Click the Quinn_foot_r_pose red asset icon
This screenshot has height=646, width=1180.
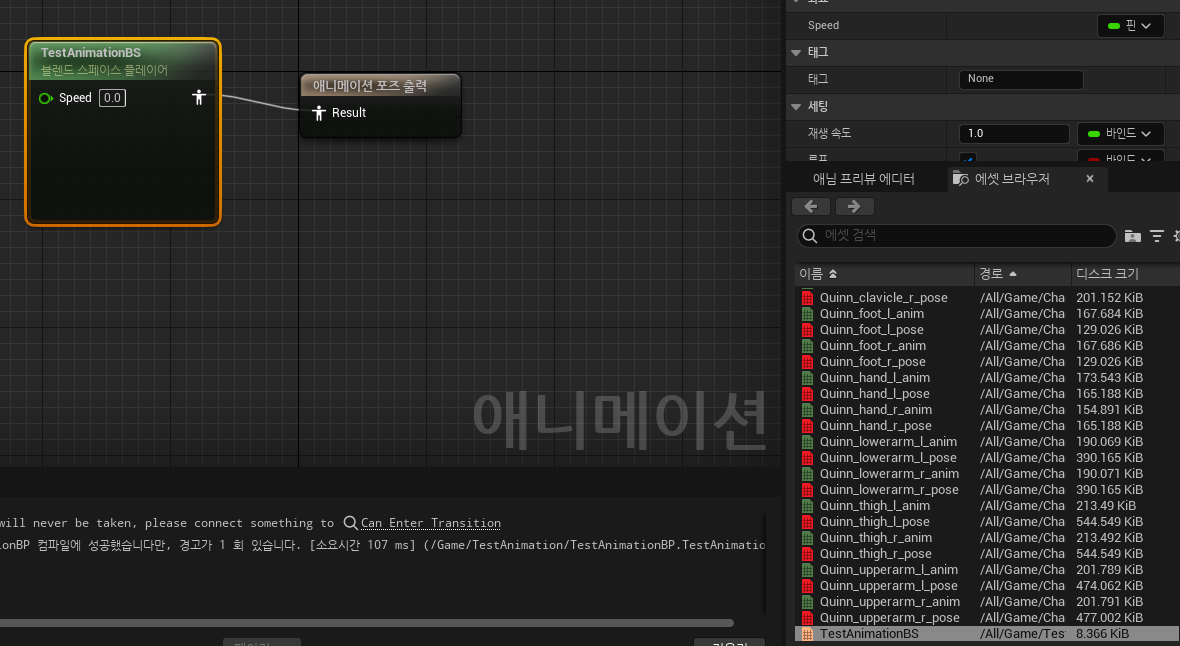pyautogui.click(x=807, y=362)
